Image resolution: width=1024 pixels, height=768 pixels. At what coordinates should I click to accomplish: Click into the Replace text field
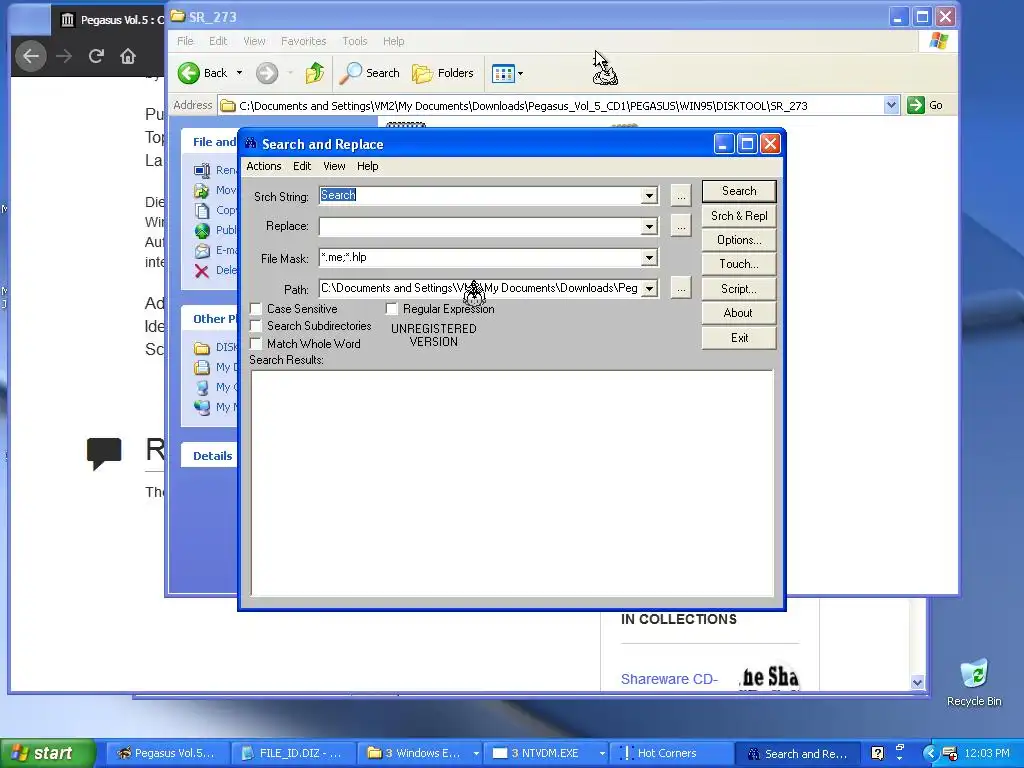pos(480,227)
